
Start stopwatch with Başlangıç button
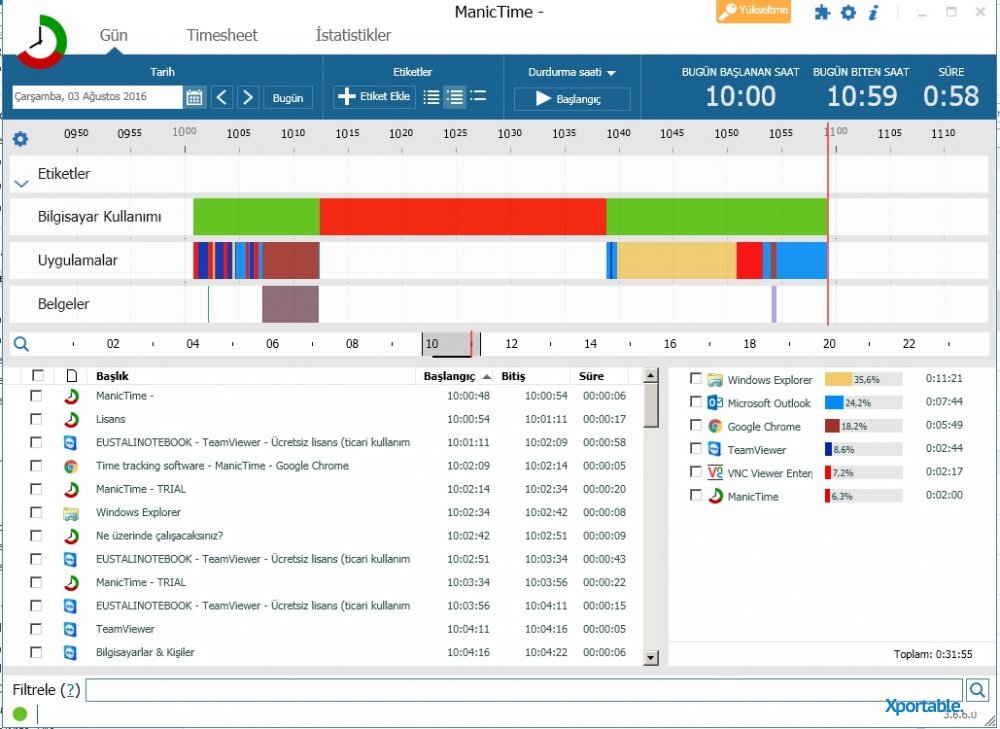pyautogui.click(x=572, y=99)
